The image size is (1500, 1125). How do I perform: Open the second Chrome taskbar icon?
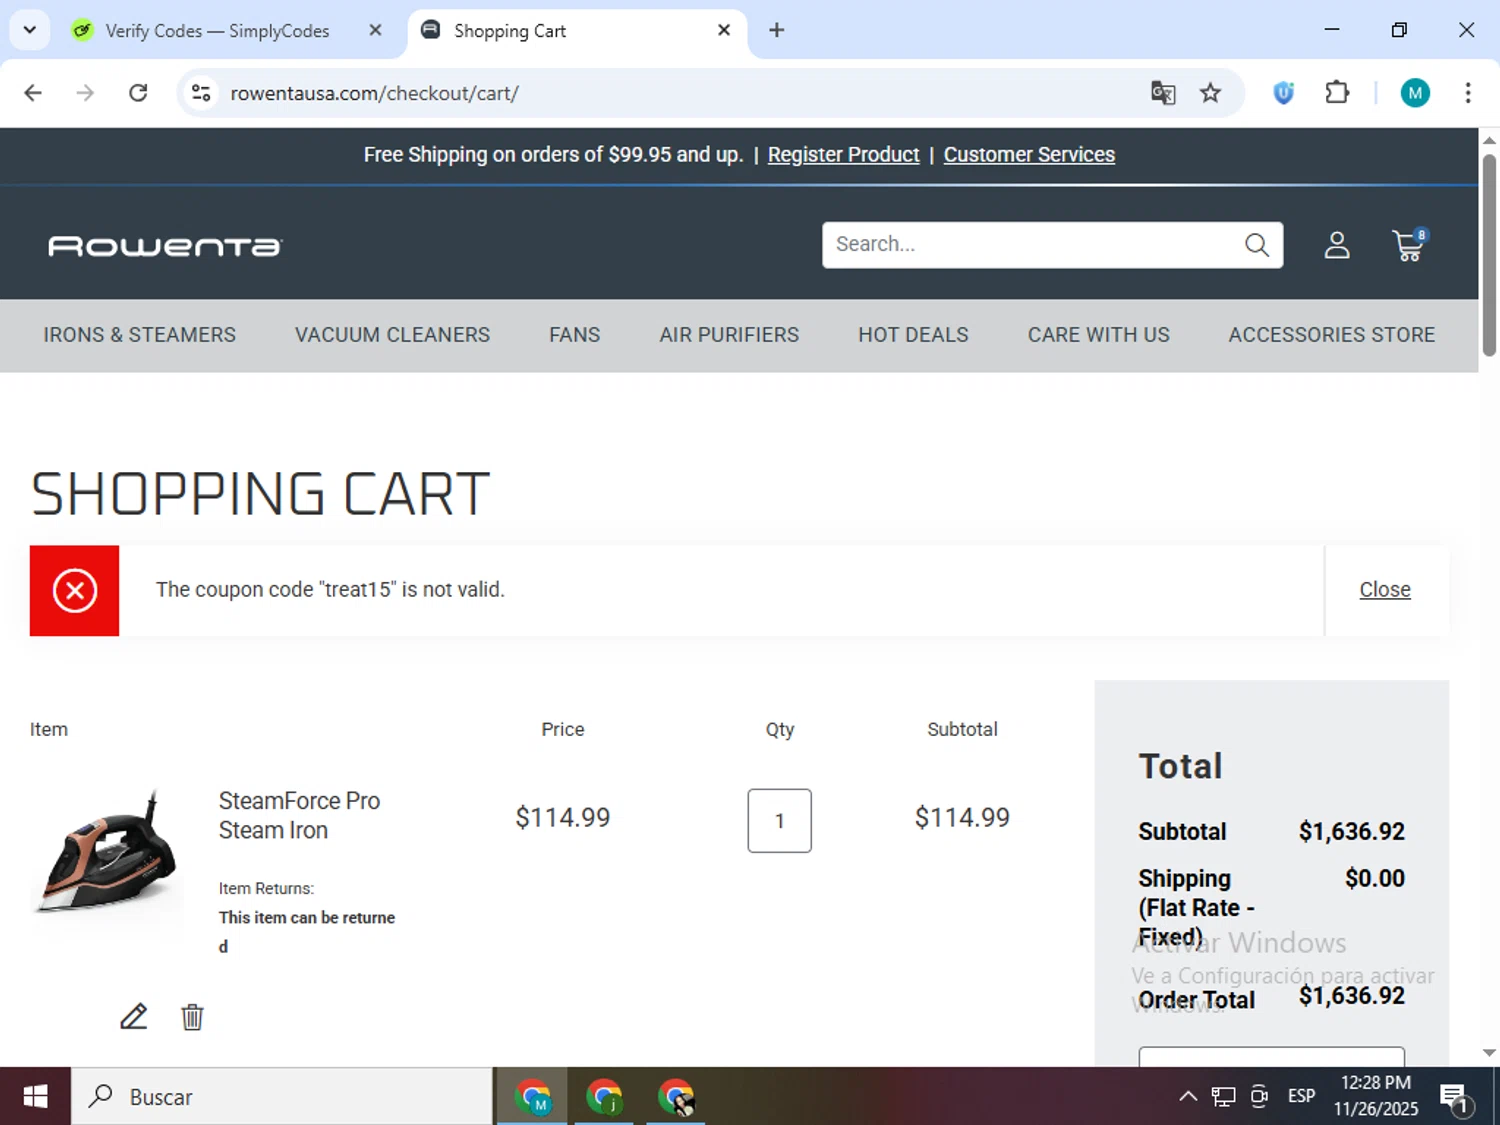tap(604, 1097)
